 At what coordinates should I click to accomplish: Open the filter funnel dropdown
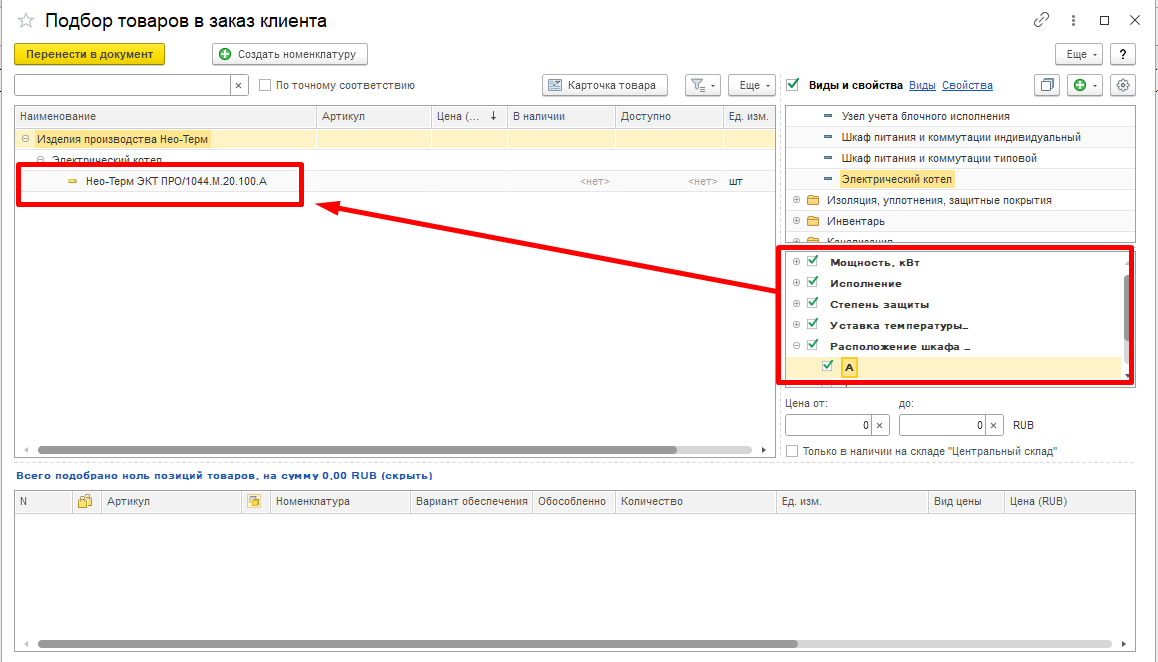[x=702, y=85]
